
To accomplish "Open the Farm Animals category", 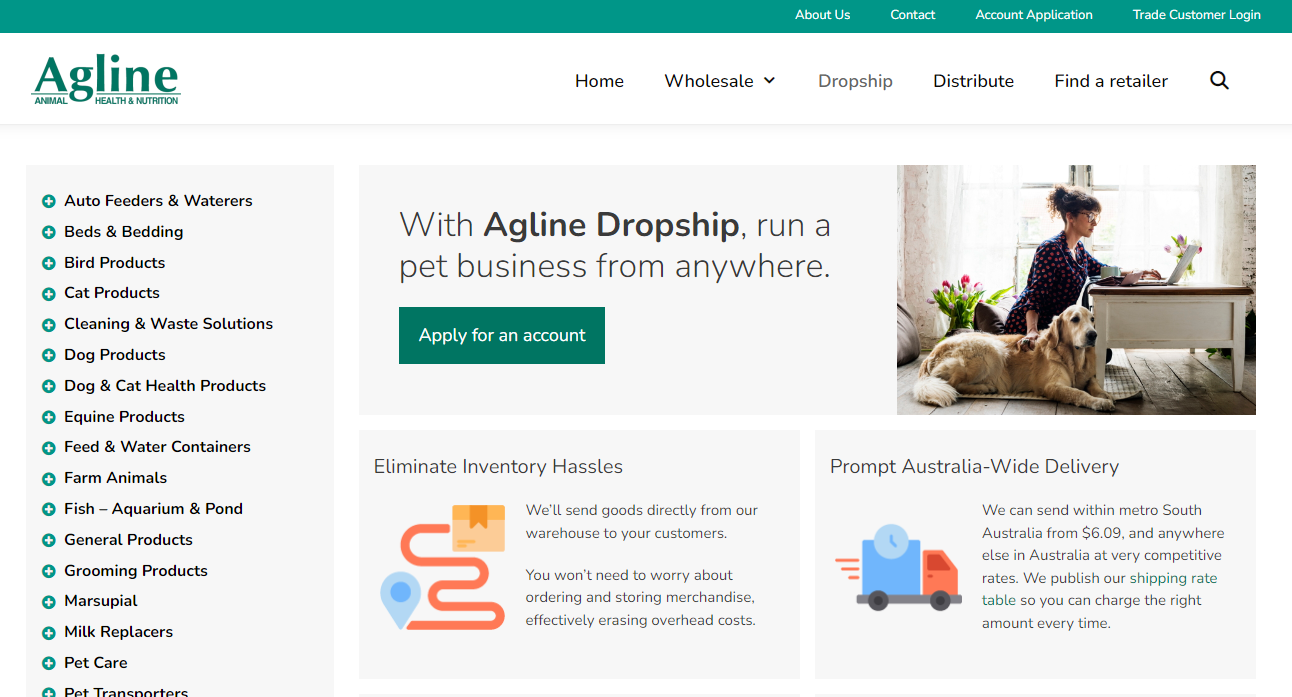I will coord(115,478).
